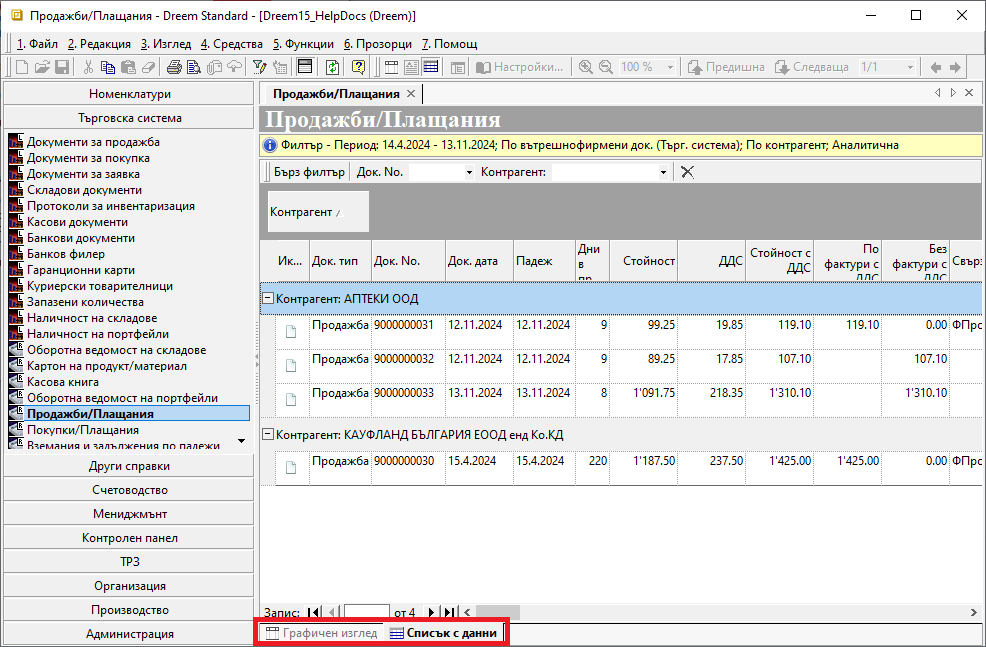Open Покупки/Плащания report in sidebar

click(x=83, y=430)
